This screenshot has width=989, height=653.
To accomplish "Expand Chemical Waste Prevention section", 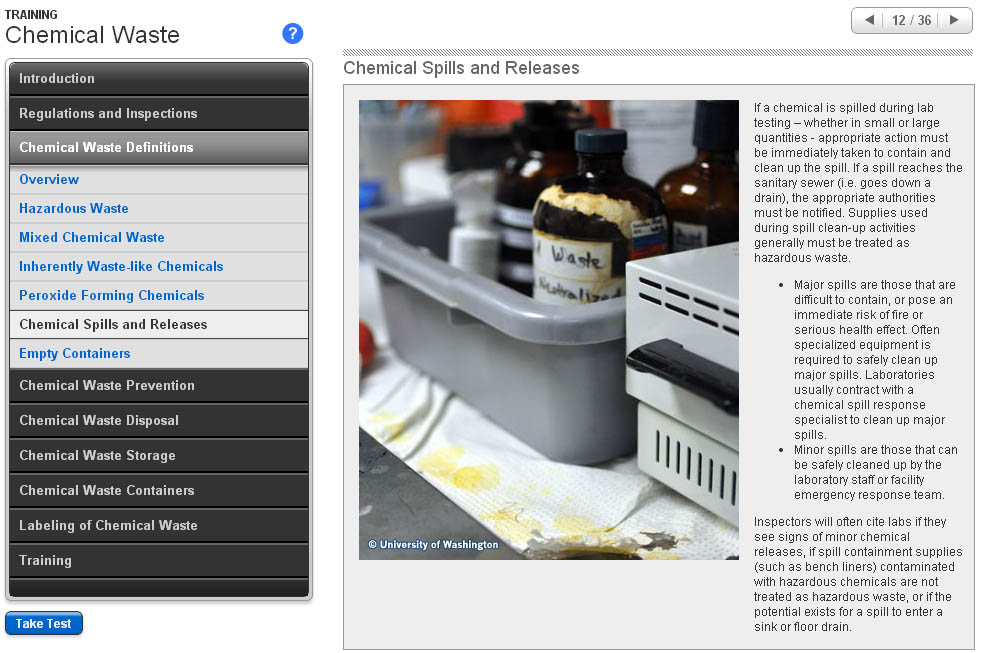I will coord(160,386).
